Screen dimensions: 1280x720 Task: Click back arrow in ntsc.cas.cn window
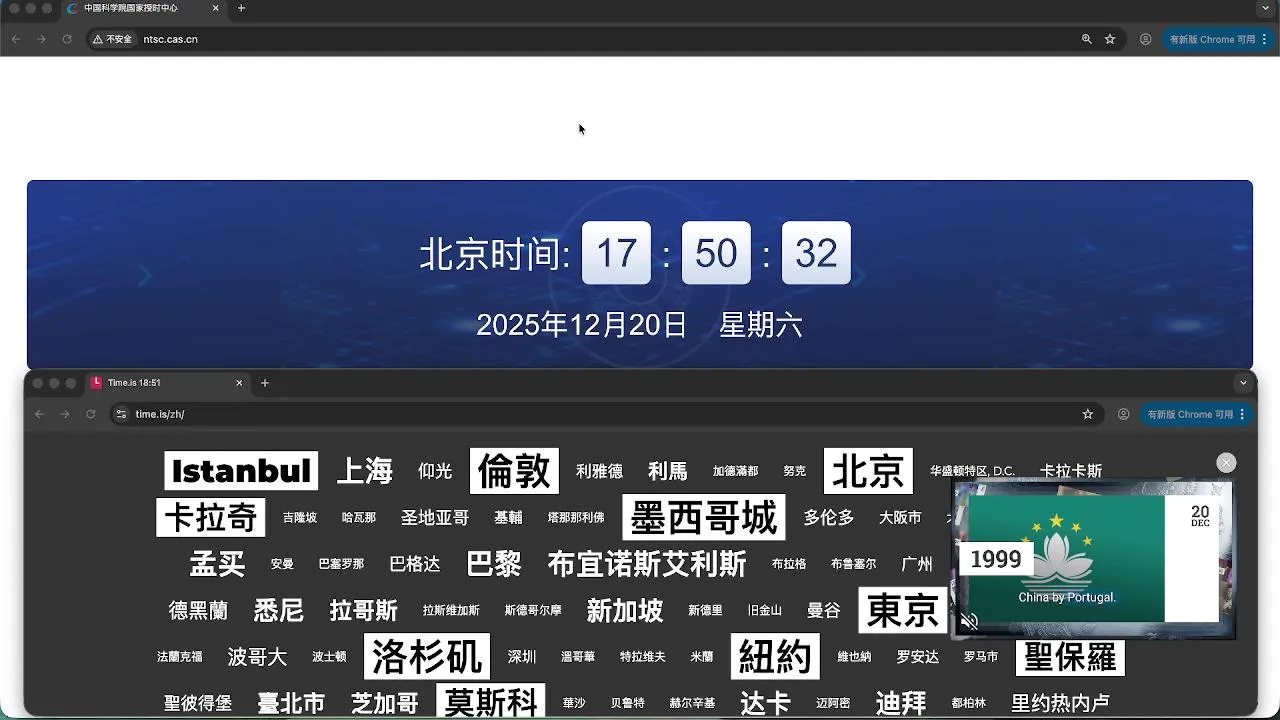(x=16, y=39)
